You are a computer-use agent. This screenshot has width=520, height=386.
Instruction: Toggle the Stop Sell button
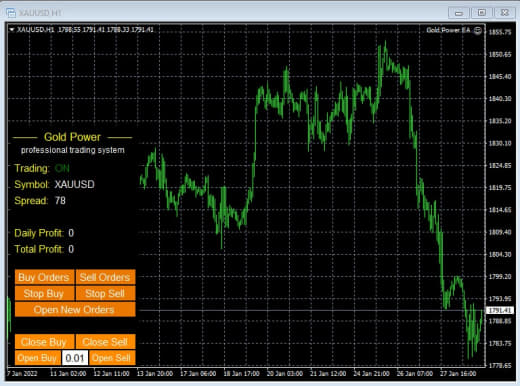click(105, 293)
